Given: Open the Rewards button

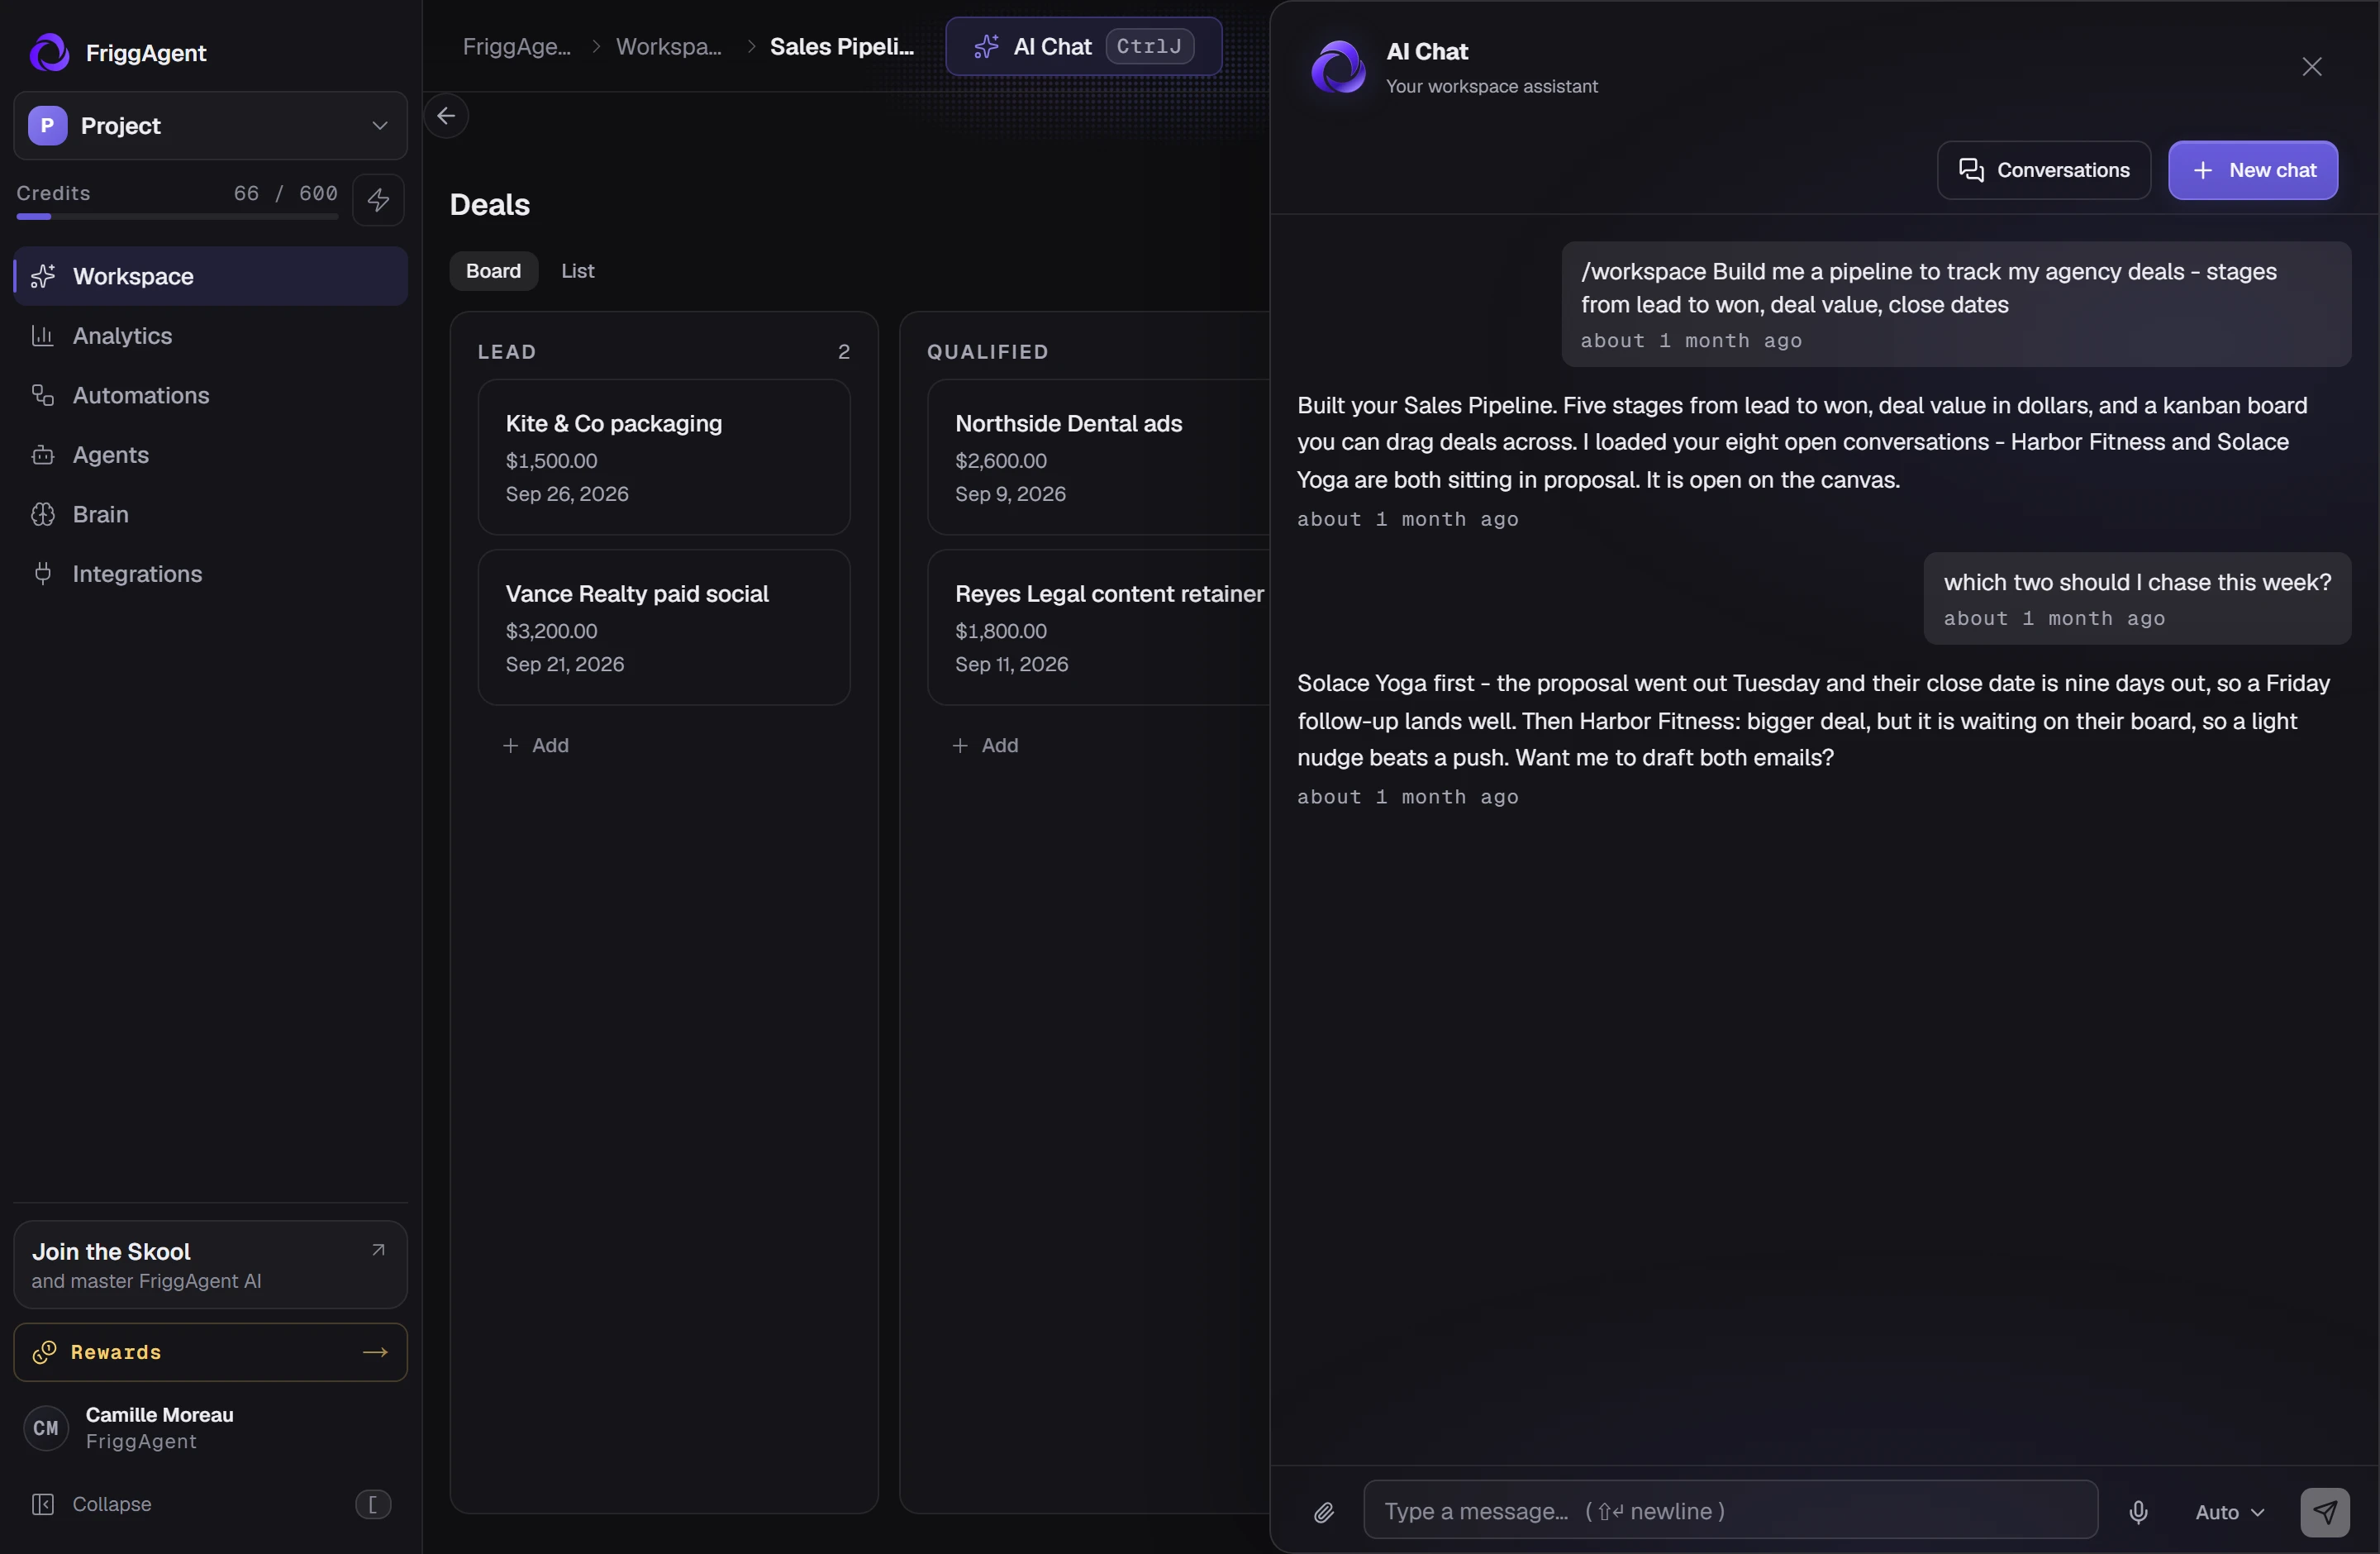Looking at the screenshot, I should 210,1352.
